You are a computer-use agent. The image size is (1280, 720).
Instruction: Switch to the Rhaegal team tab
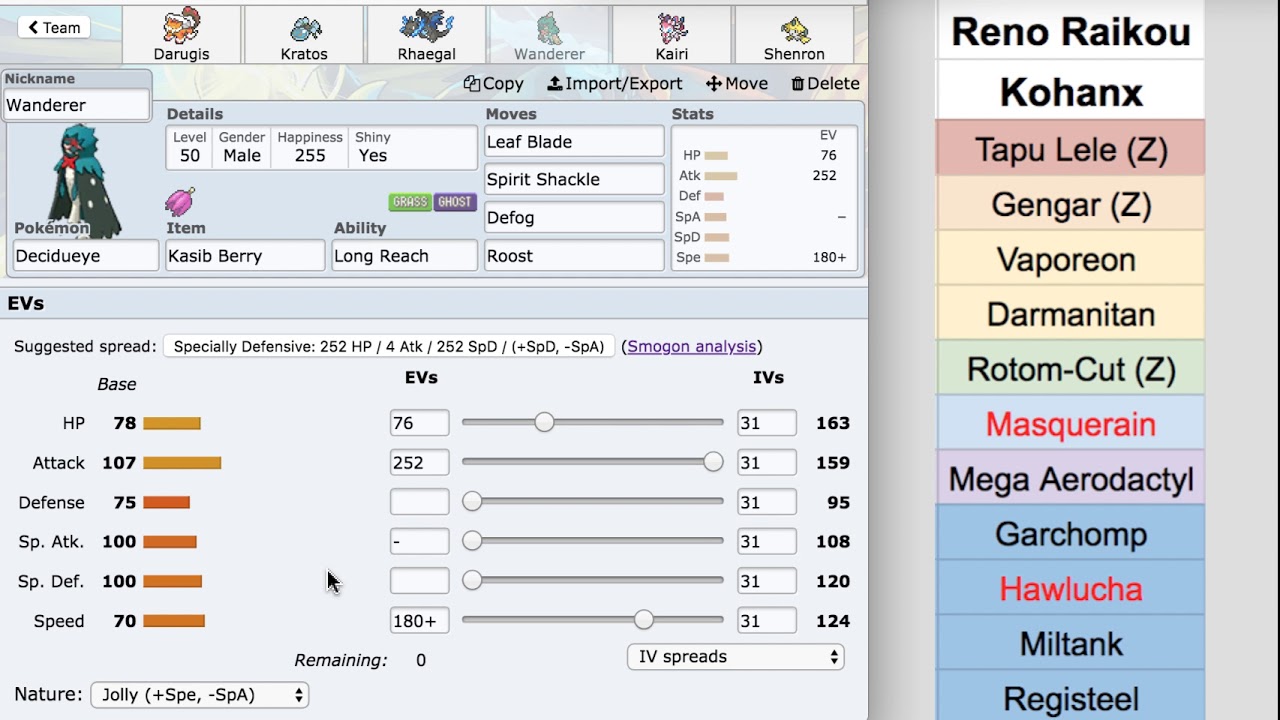click(427, 35)
